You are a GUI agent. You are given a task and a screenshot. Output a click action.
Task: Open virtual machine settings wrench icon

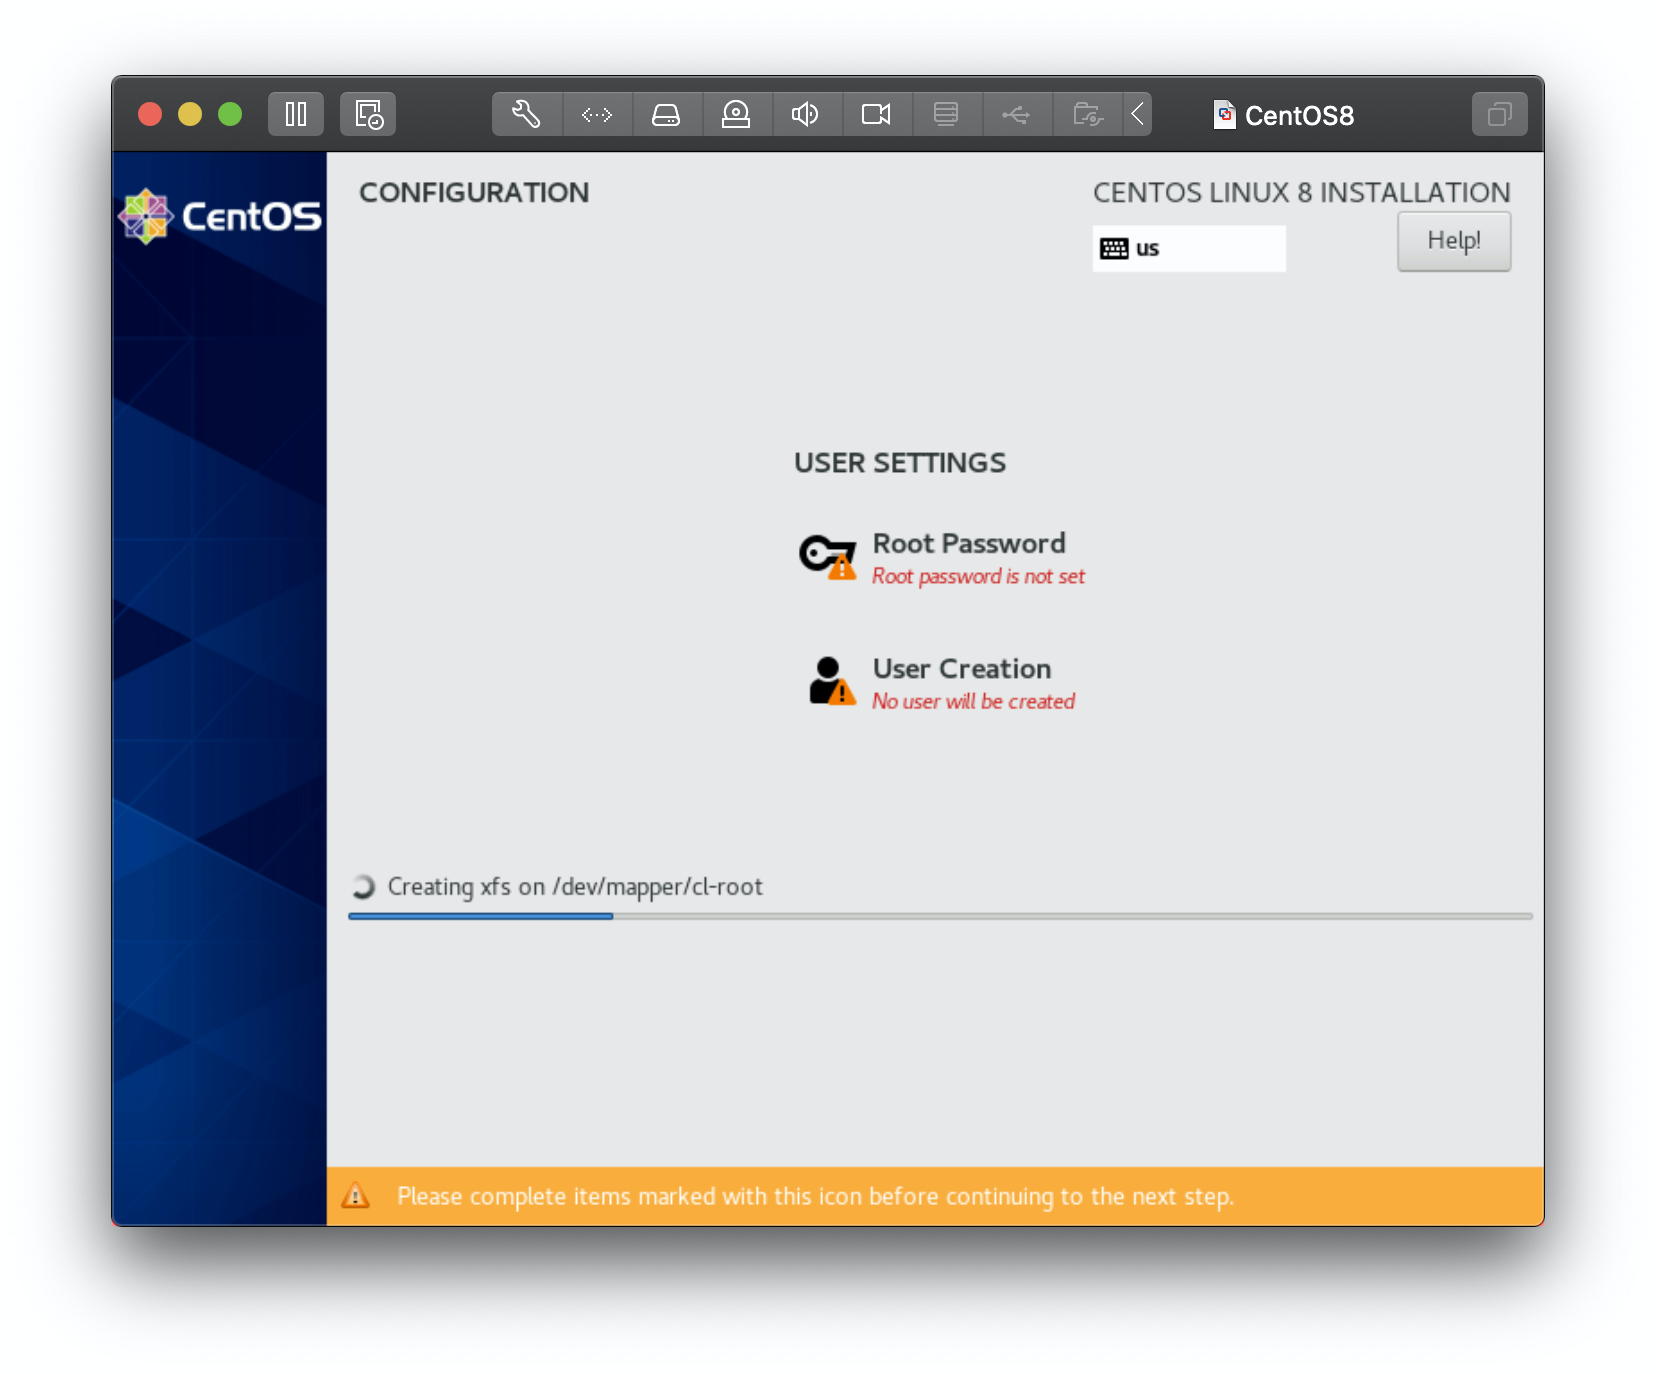(x=527, y=114)
